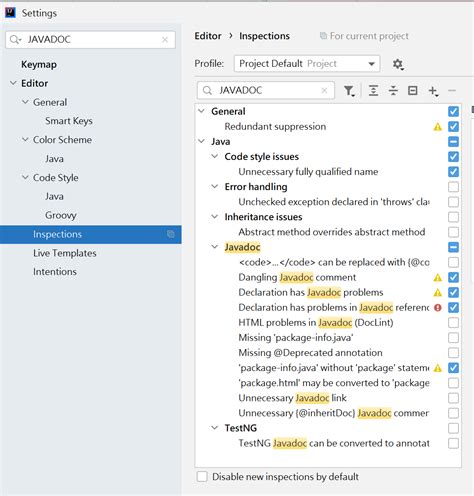Collapse the Javadoc inspections group
Screen dimensions: 474x496
pos(215,247)
